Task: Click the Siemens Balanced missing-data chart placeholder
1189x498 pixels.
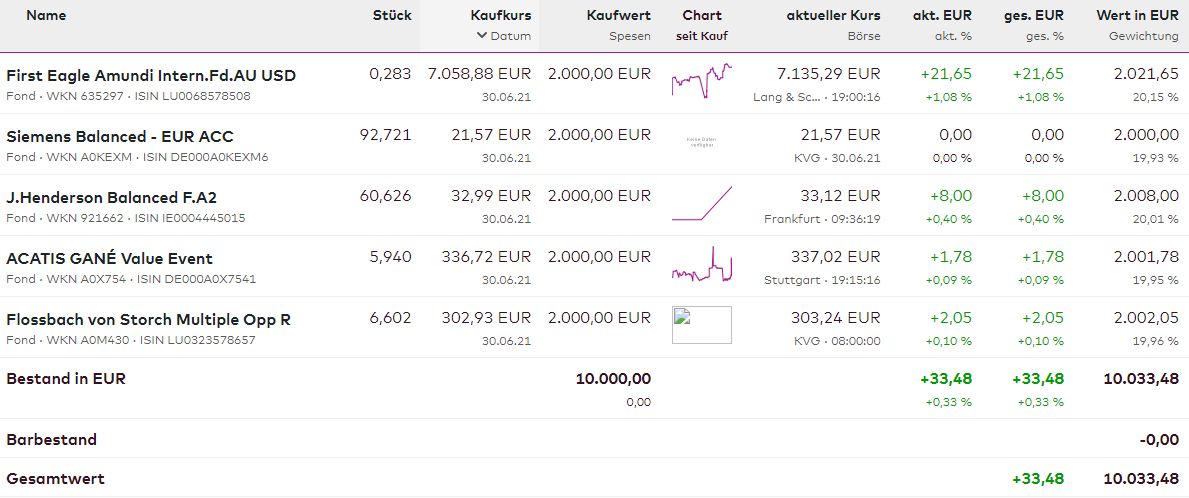Action: [701, 142]
